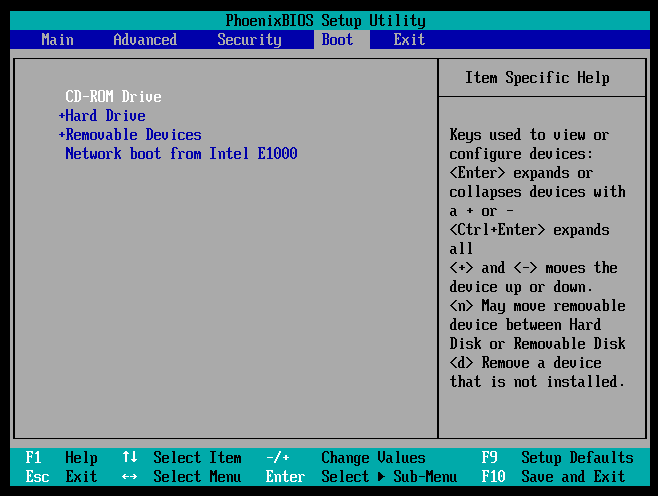Select the Removable Devices boot entry
The width and height of the screenshot is (658, 496).
[133, 134]
